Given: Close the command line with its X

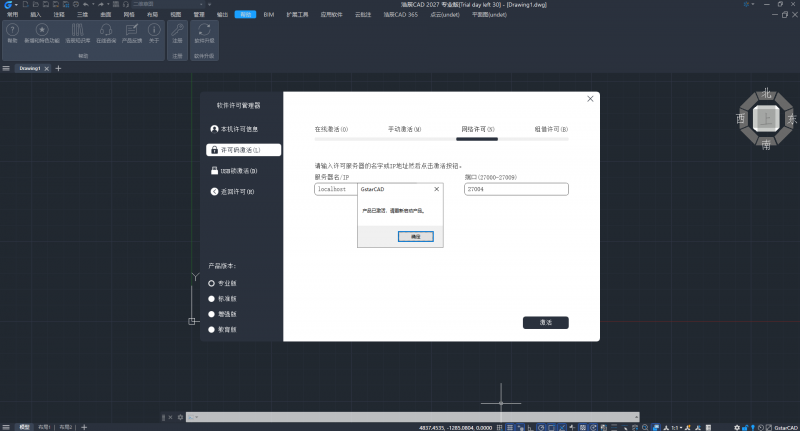Looking at the screenshot, I should pos(171,417).
